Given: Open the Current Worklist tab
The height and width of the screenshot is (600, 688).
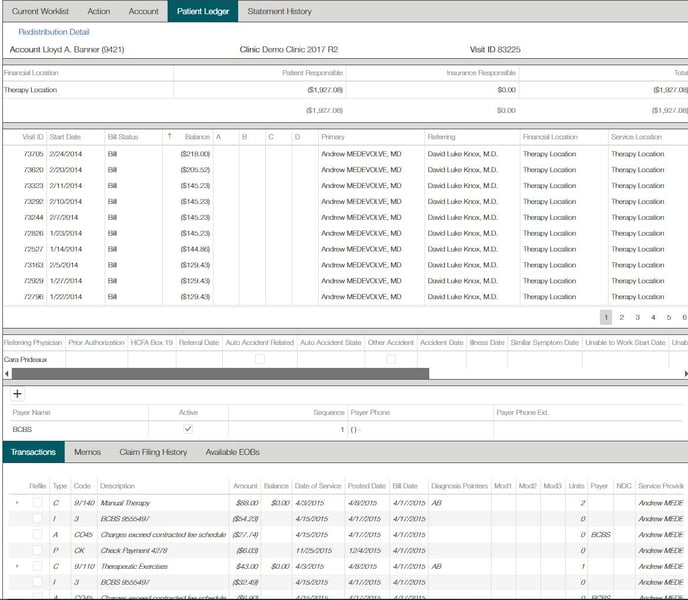Looking at the screenshot, I should pyautogui.click(x=39, y=11).
